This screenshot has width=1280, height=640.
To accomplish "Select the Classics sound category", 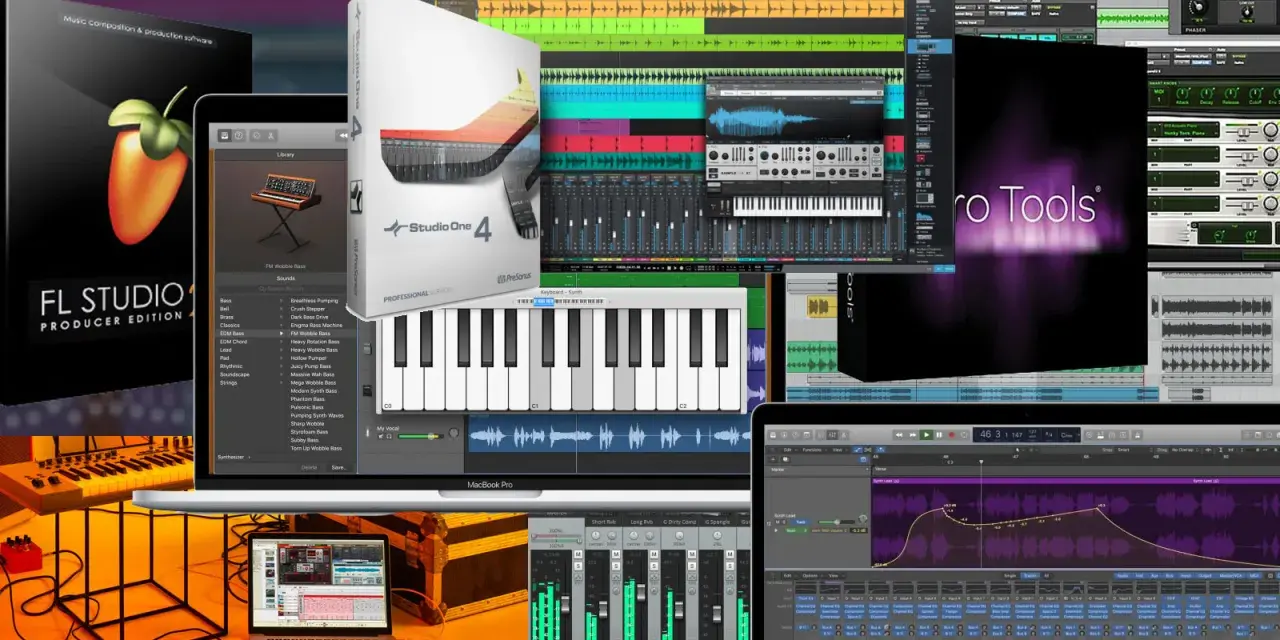I will (x=230, y=325).
